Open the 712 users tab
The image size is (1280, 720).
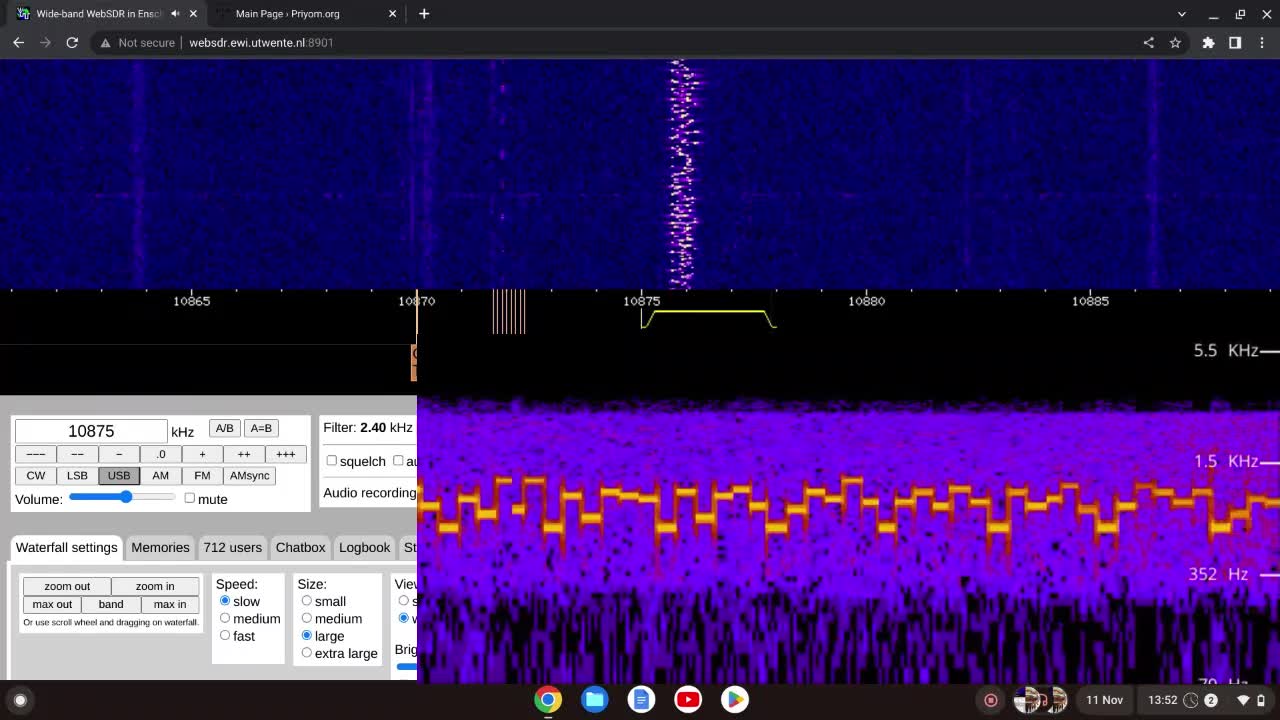(x=232, y=547)
